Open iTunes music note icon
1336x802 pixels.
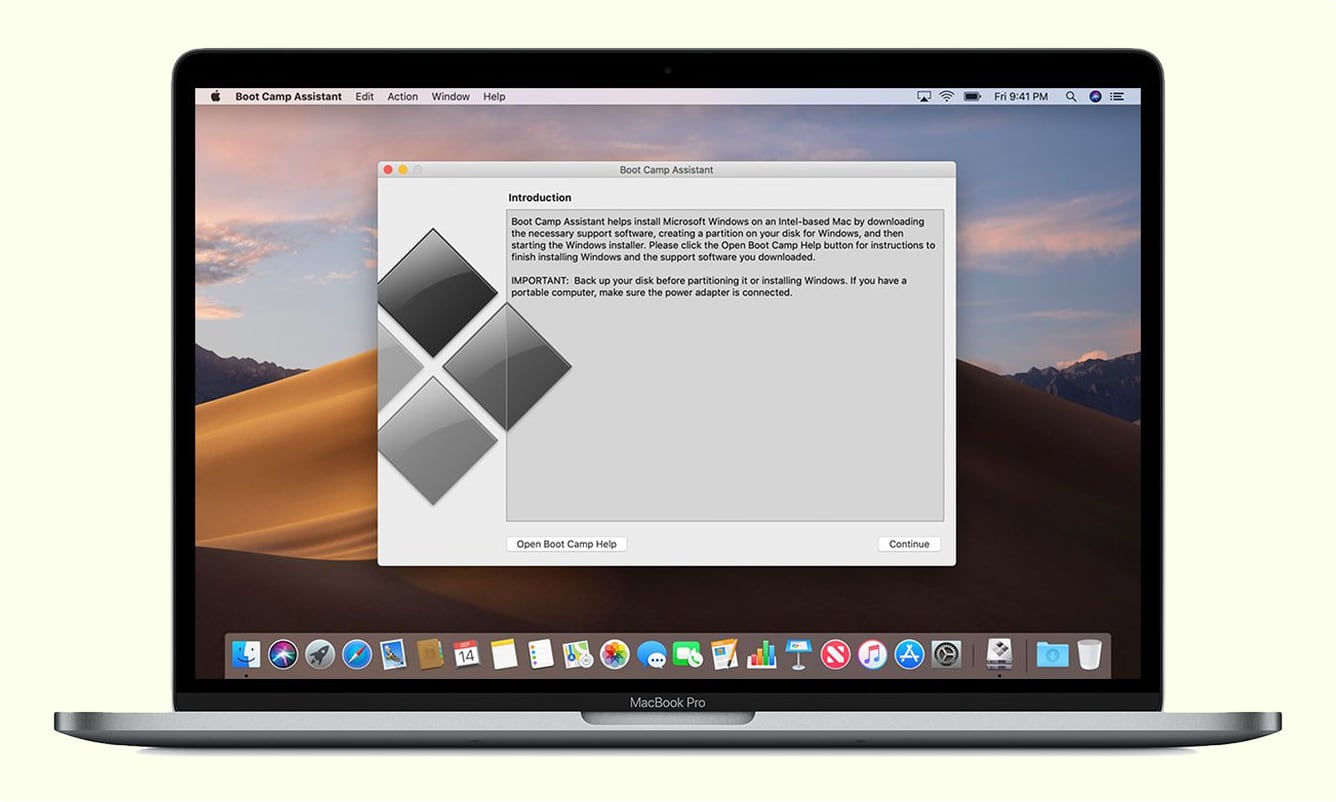872,655
